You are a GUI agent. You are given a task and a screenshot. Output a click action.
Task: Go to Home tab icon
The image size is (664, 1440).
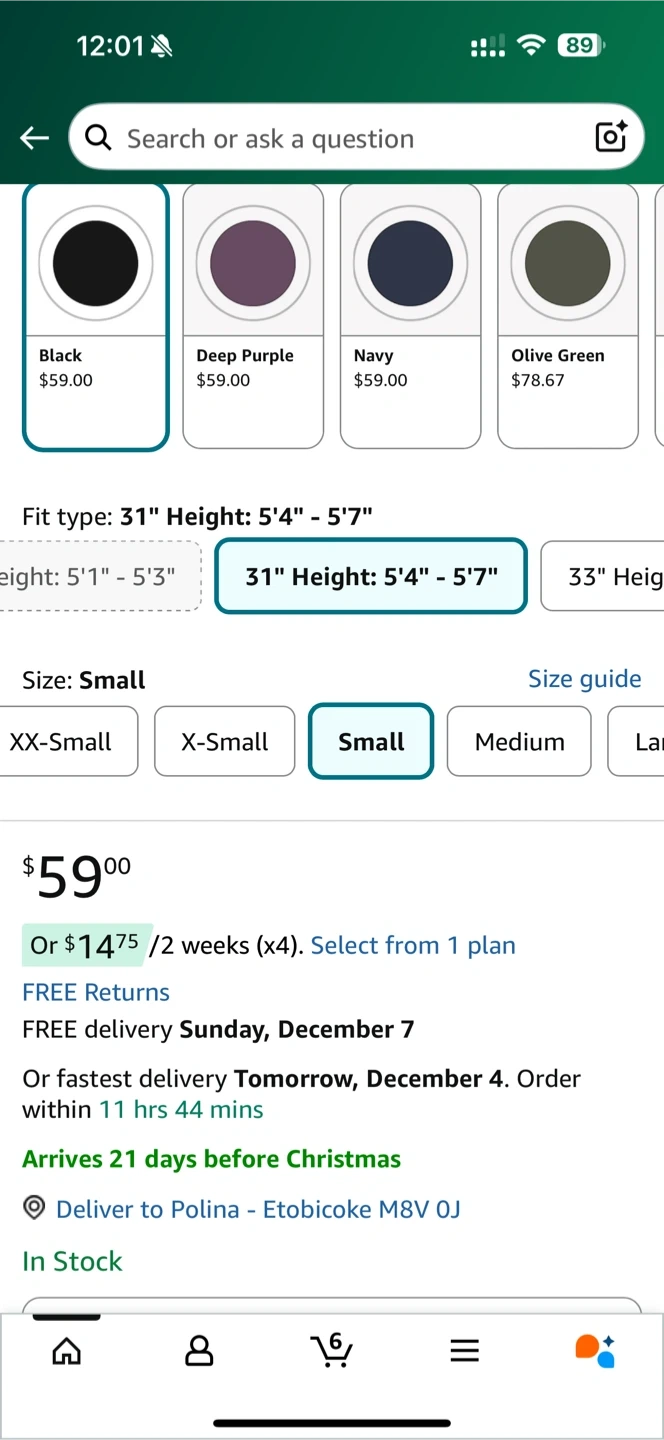[67, 1351]
